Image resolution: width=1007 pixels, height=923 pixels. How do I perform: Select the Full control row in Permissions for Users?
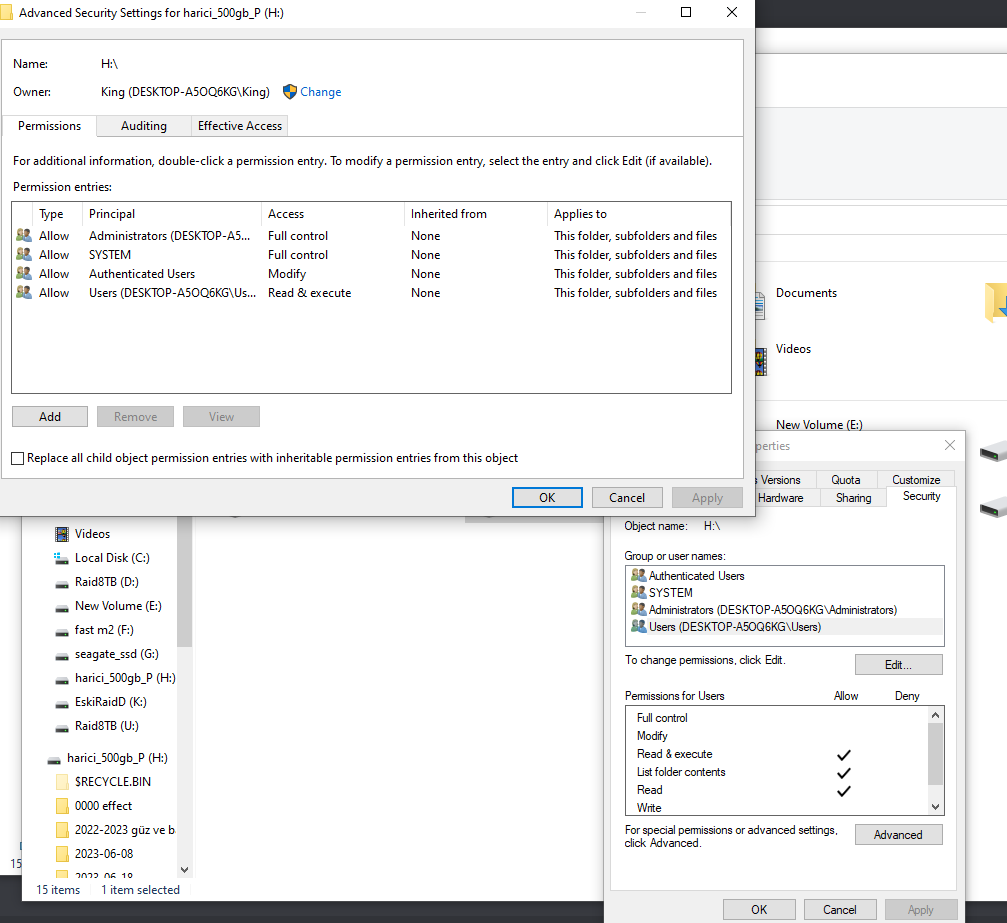pyautogui.click(x=777, y=717)
